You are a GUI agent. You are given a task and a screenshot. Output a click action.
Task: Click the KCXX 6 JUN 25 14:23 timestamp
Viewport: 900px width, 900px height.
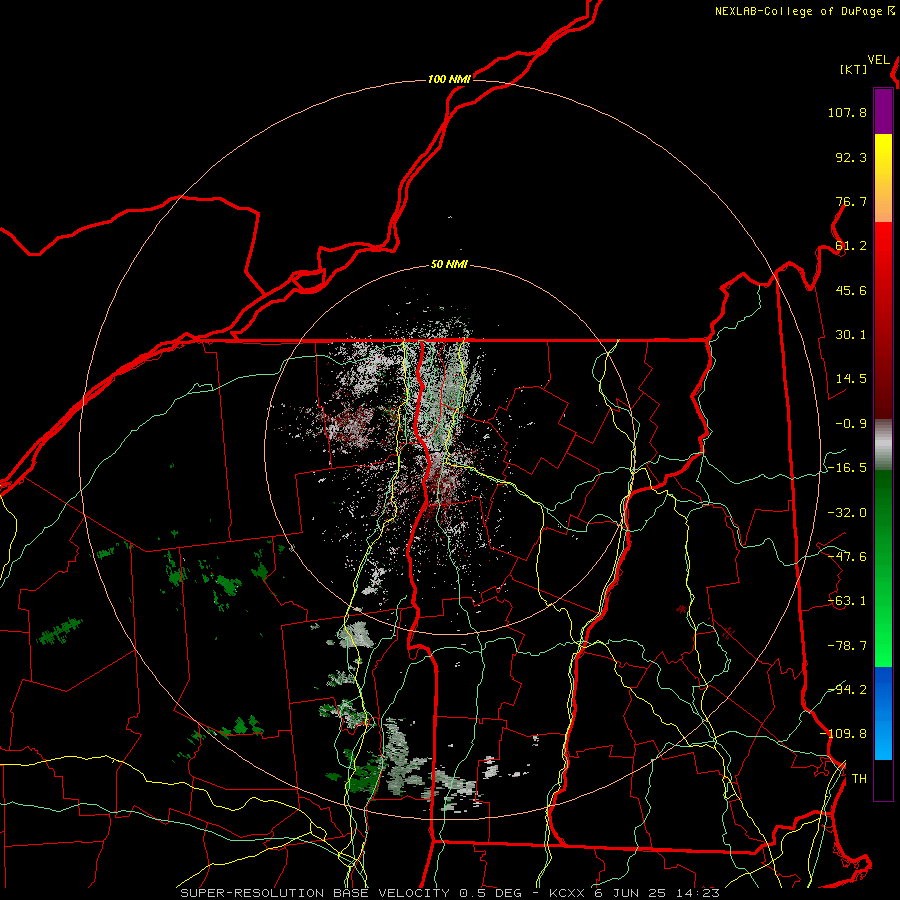point(634,893)
